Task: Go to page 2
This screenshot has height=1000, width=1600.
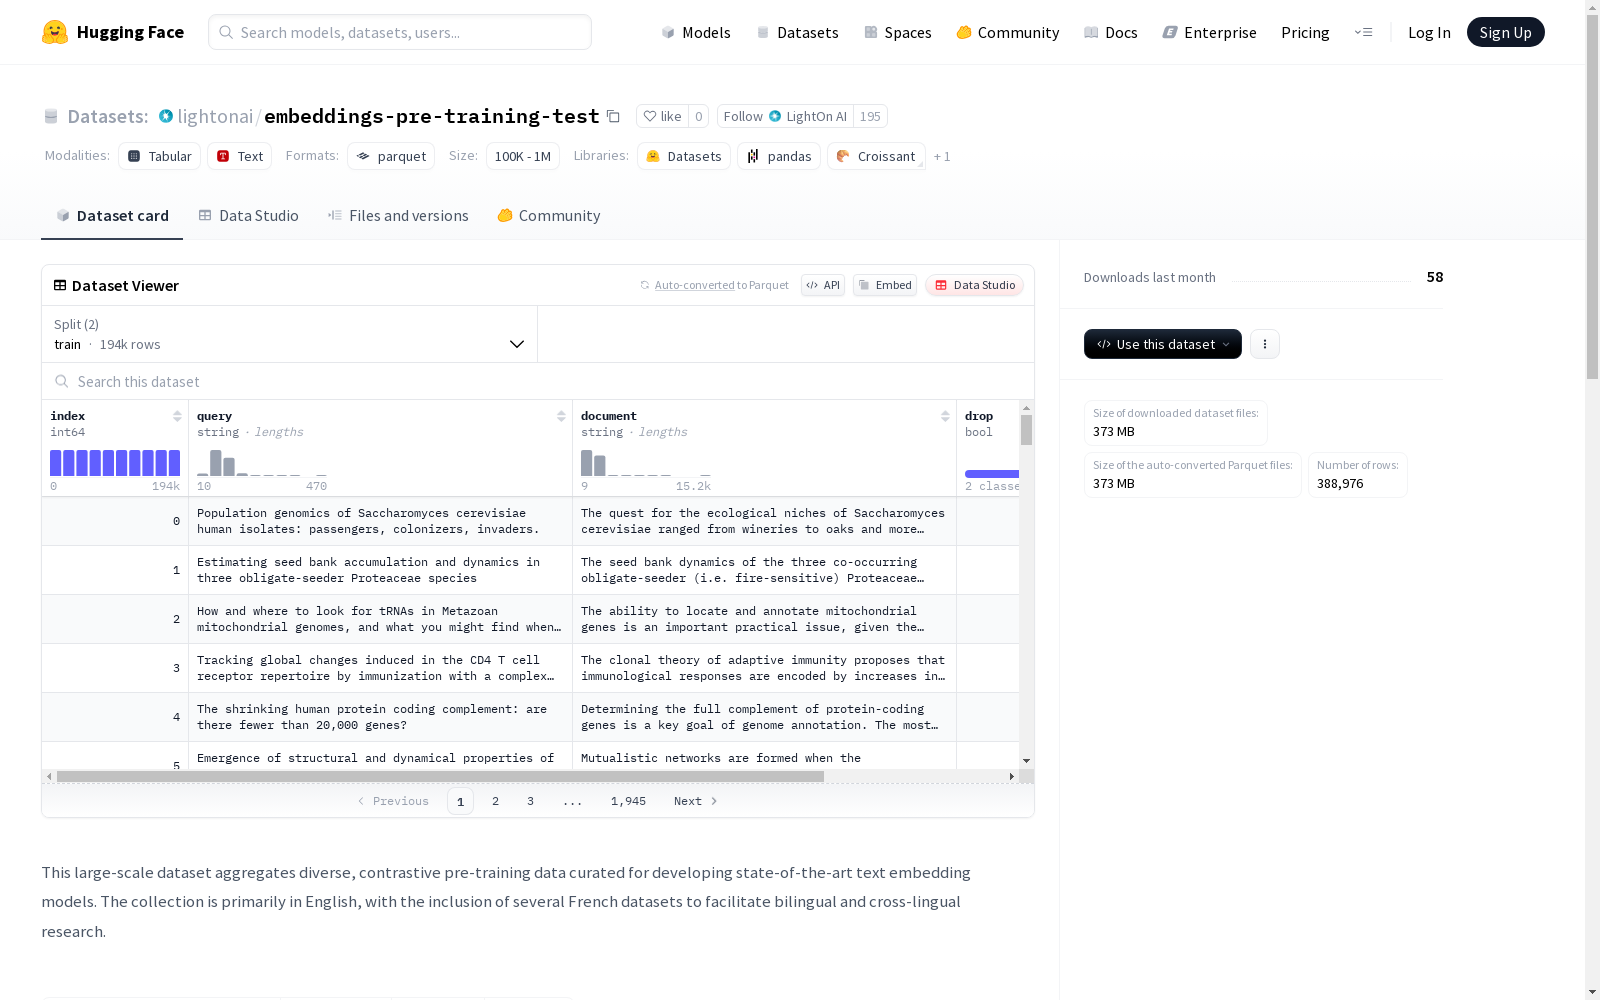Action: click(x=495, y=801)
